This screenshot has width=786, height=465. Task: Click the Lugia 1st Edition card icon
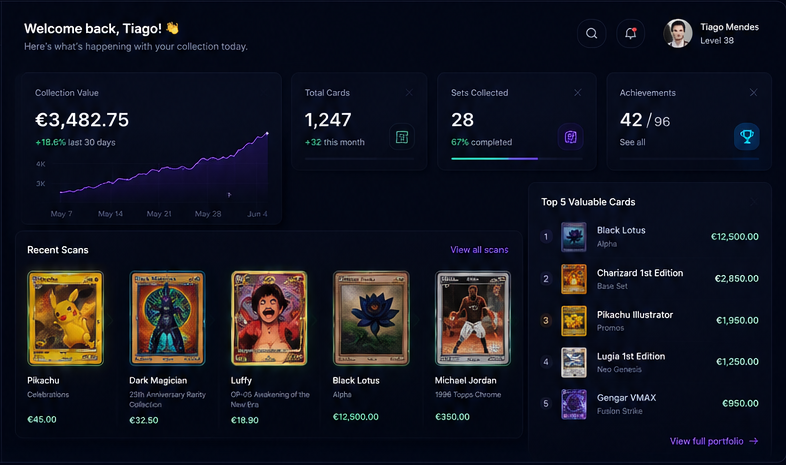(x=573, y=362)
